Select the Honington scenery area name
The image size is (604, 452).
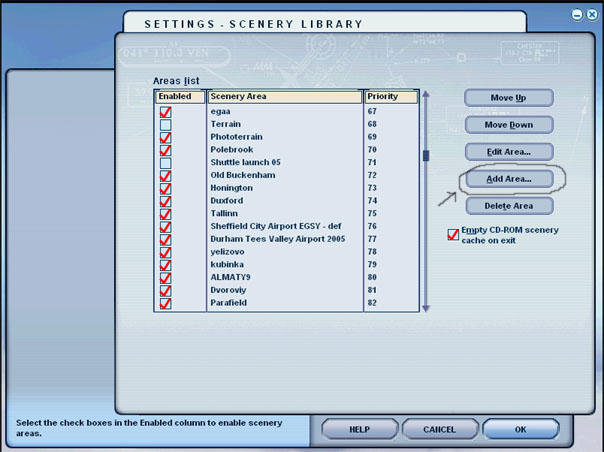[232, 188]
